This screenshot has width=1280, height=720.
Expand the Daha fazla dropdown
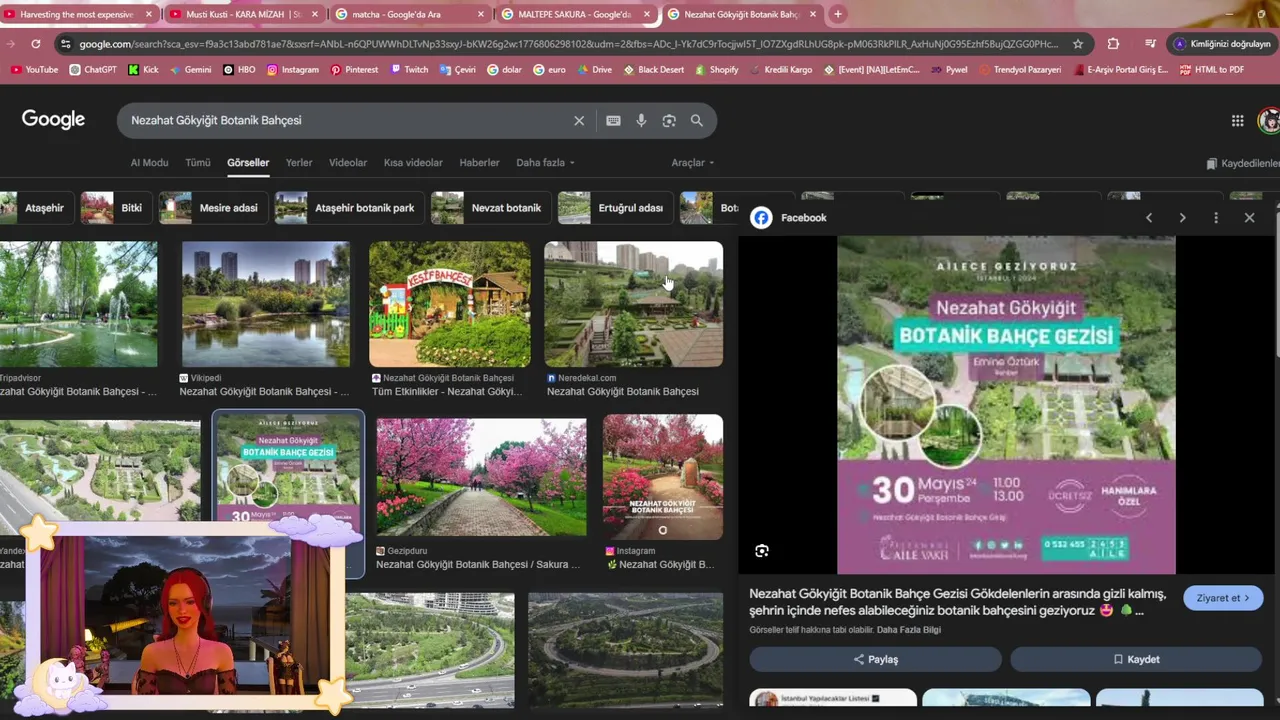coord(545,163)
